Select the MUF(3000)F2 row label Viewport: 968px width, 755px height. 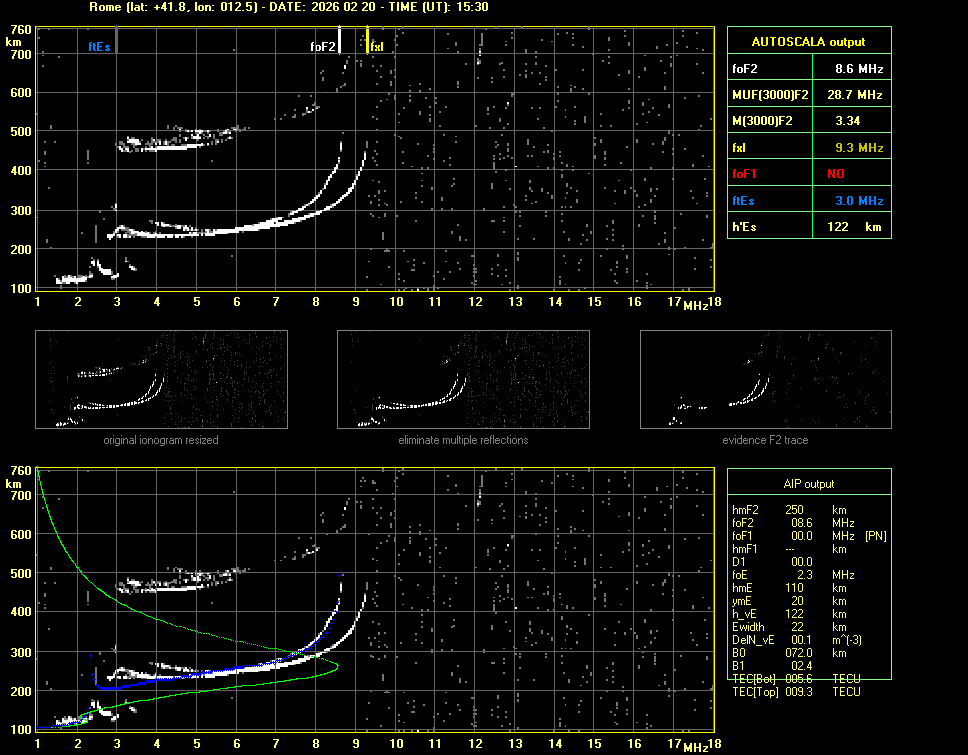(x=770, y=95)
